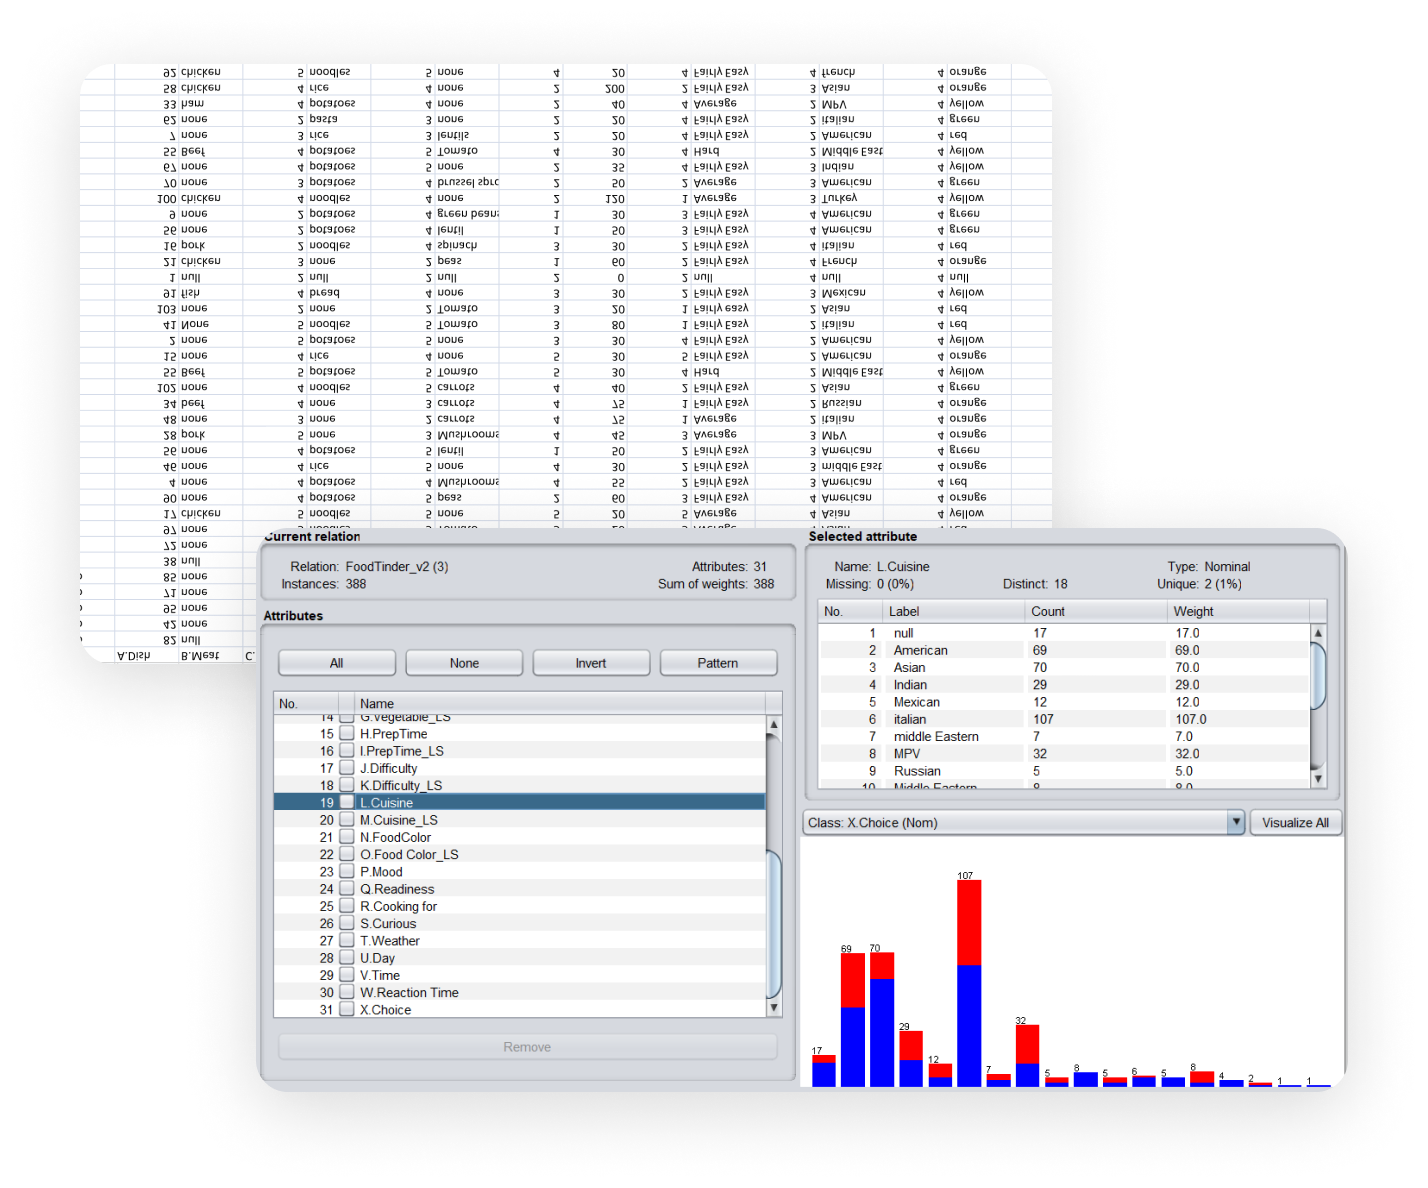The image size is (1428, 1188).
Task: Click the None button
Action: pos(464,663)
